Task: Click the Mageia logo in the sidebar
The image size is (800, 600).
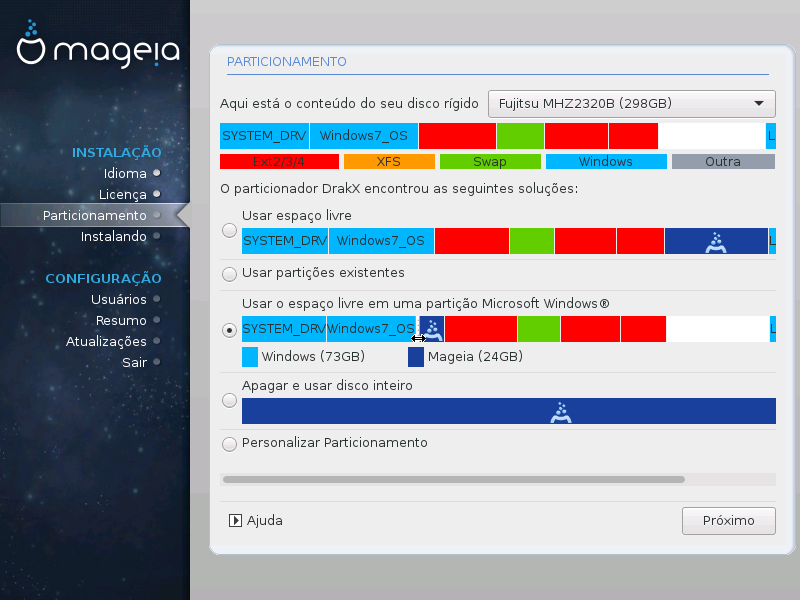Action: coord(98,50)
